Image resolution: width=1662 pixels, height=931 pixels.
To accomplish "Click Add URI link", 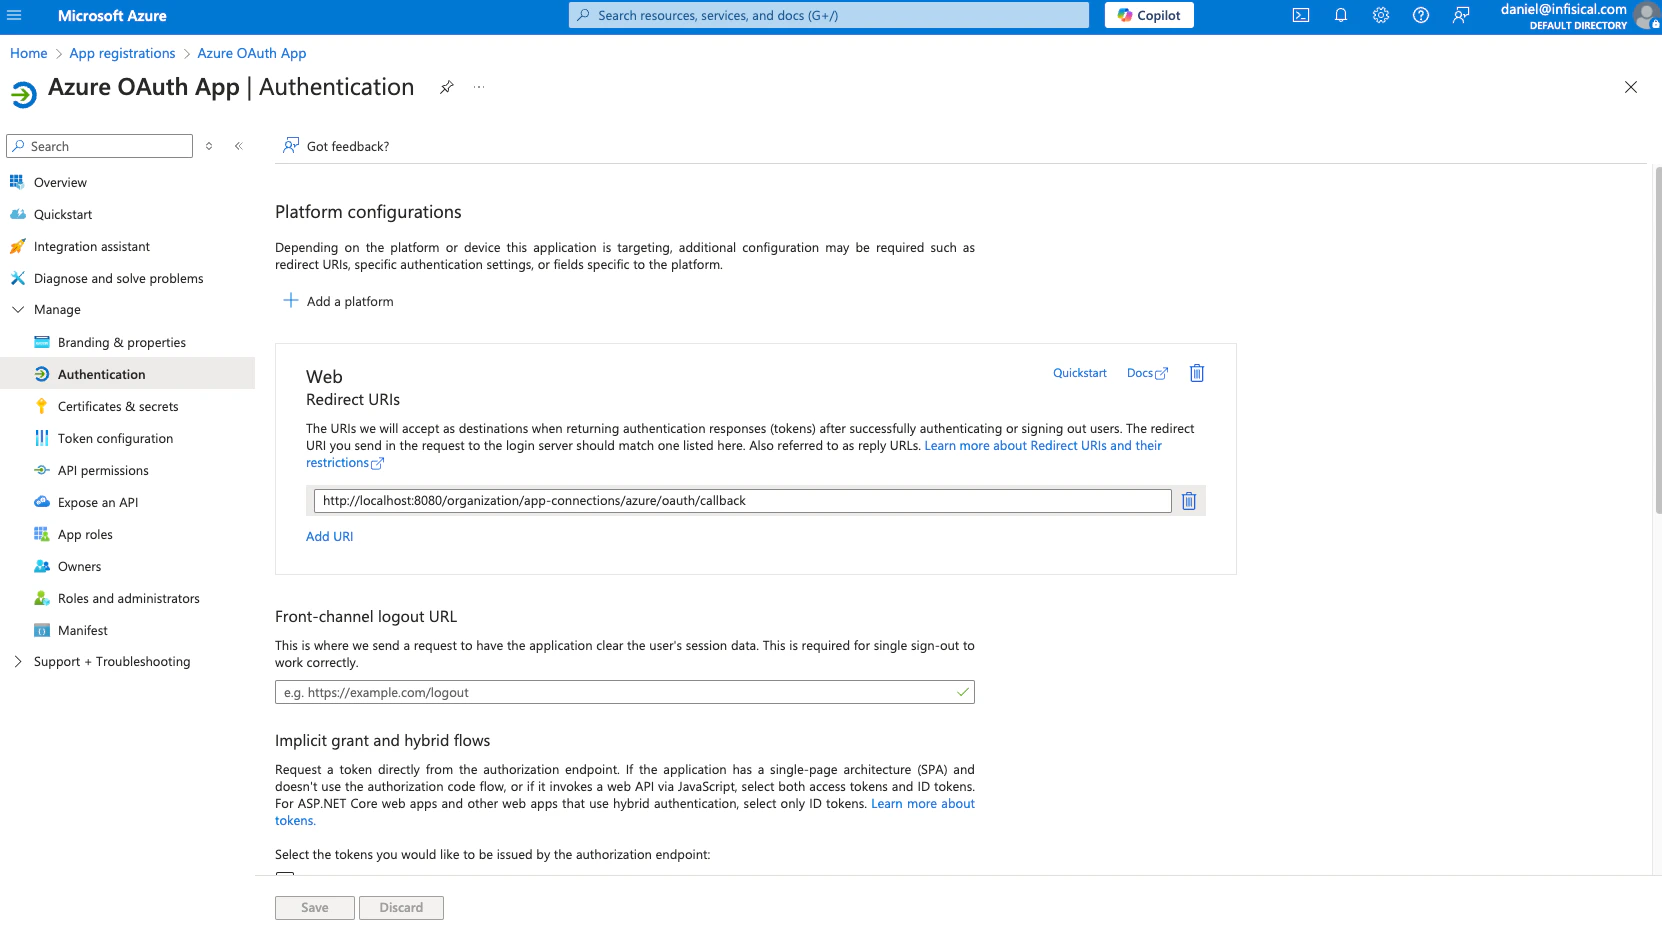I will [329, 536].
